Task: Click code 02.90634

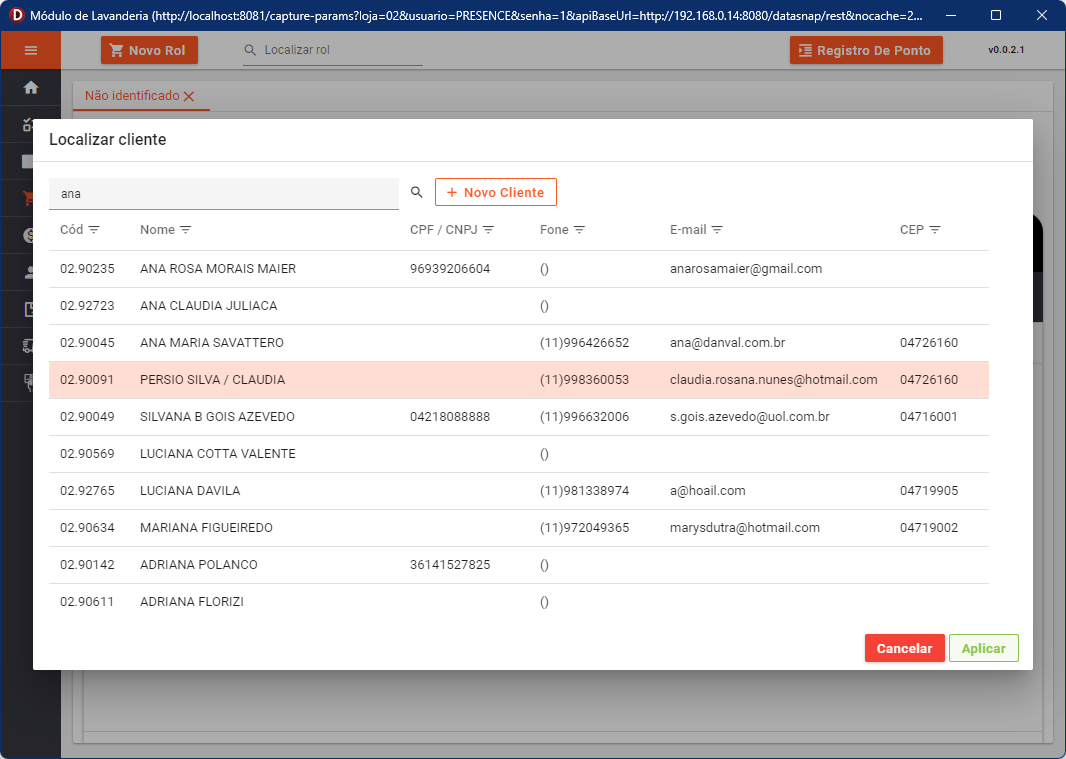Action: tap(87, 528)
